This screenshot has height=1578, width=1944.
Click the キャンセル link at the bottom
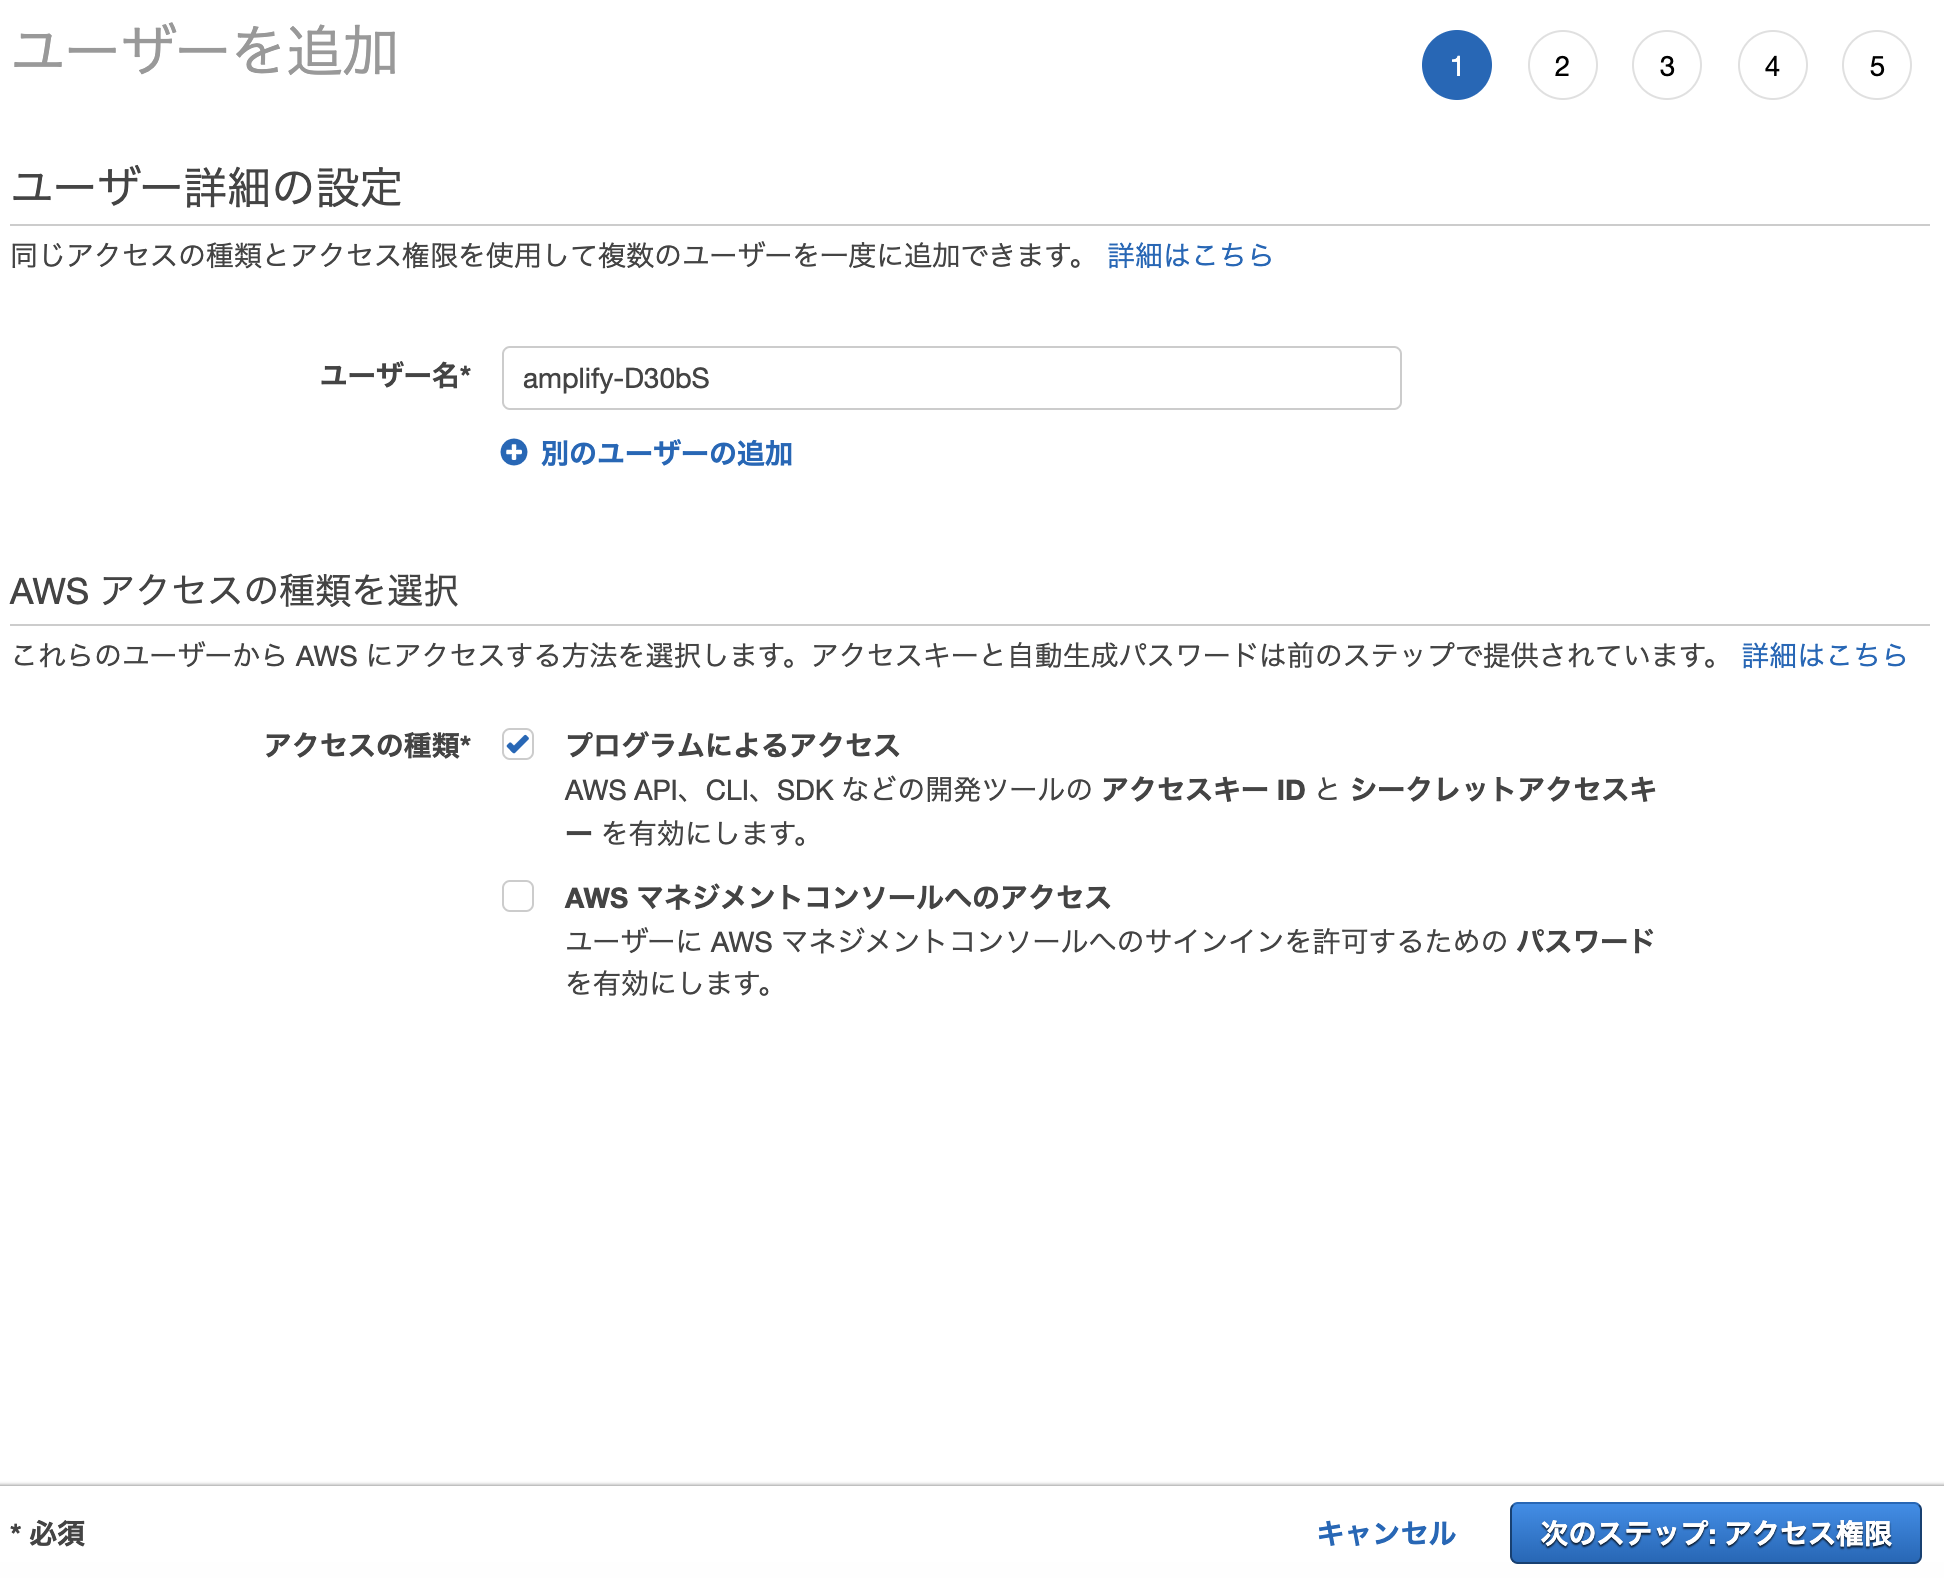point(1387,1533)
